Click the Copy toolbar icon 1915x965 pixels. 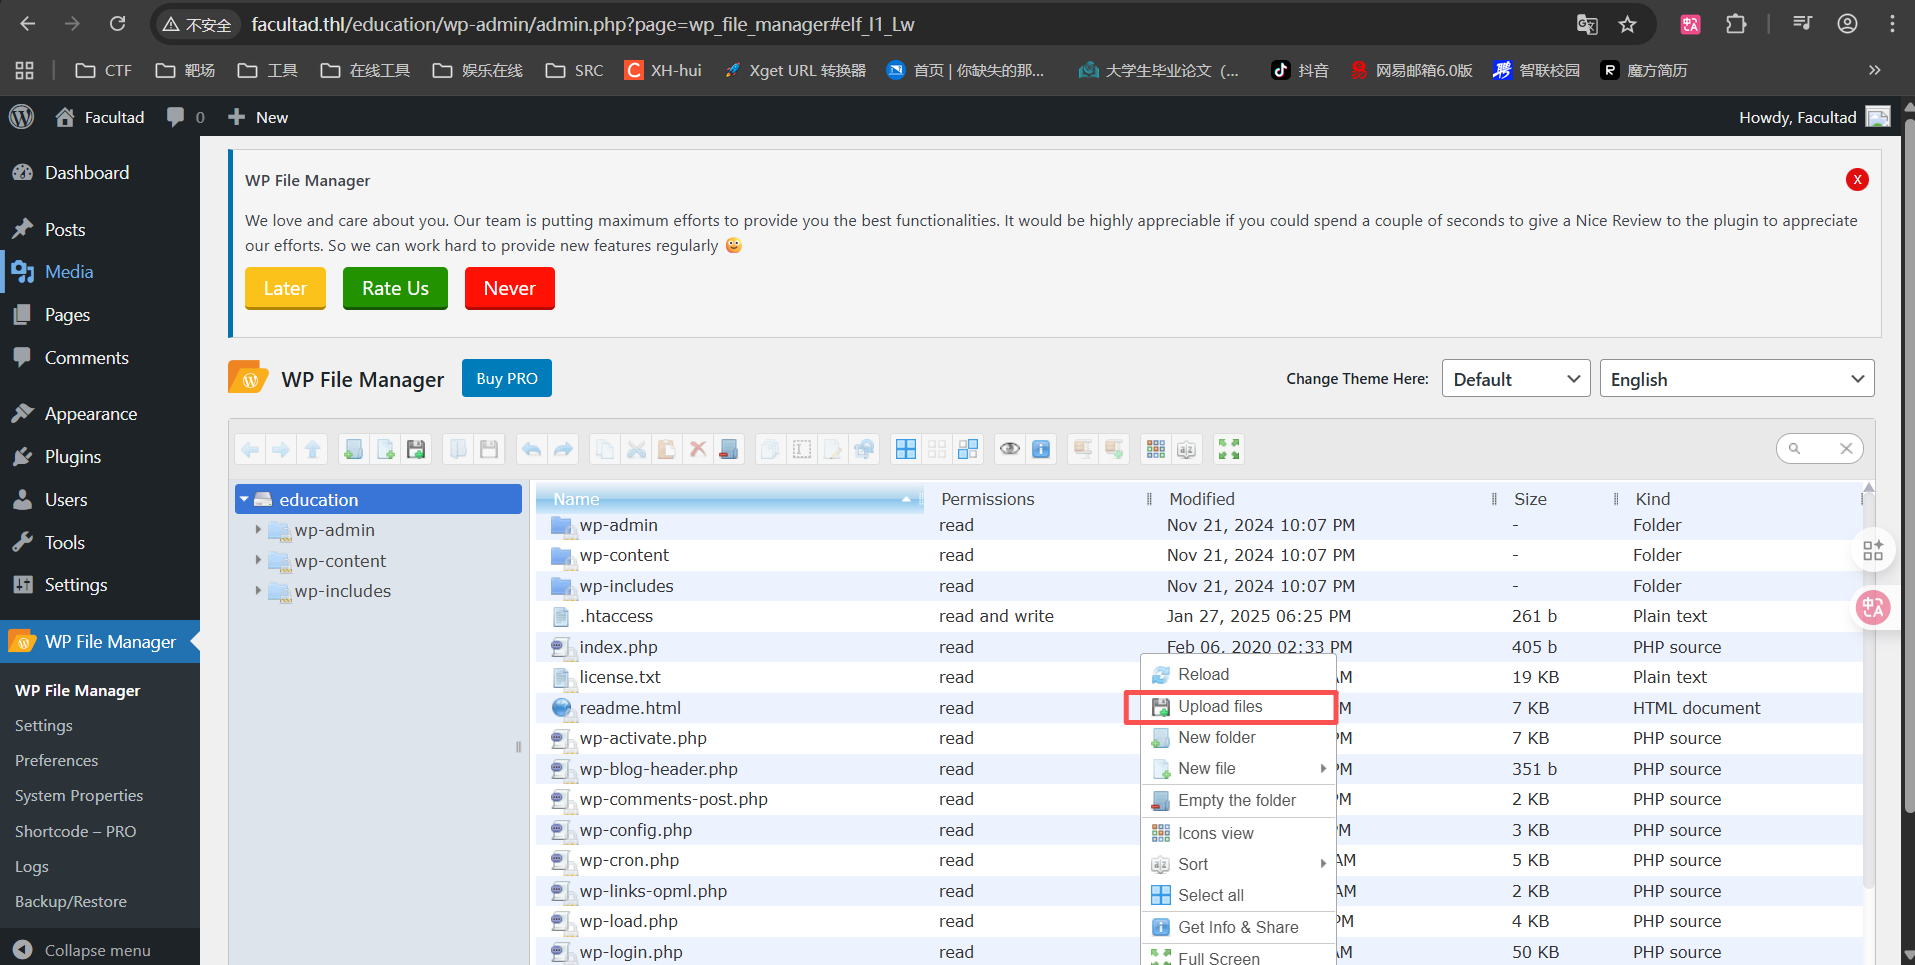tap(605, 450)
